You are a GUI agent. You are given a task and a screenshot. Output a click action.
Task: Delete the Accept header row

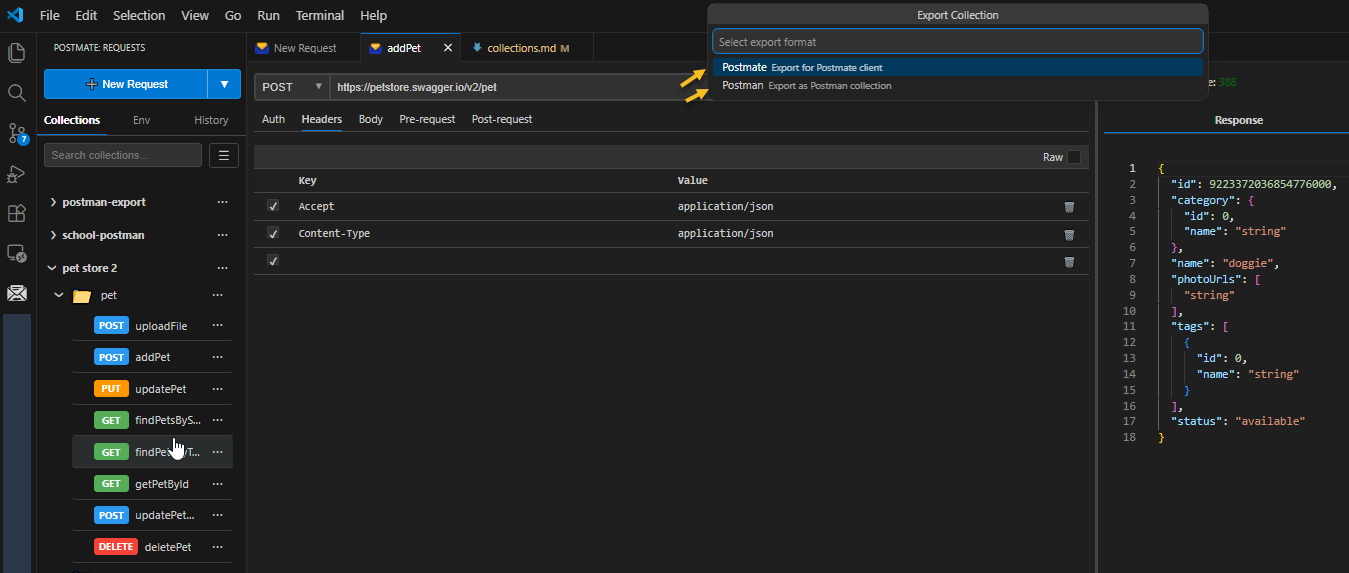tap(1069, 207)
